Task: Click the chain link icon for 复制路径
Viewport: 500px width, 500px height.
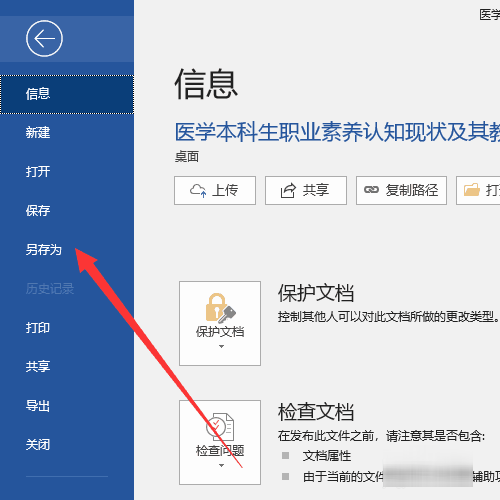Action: 371,190
